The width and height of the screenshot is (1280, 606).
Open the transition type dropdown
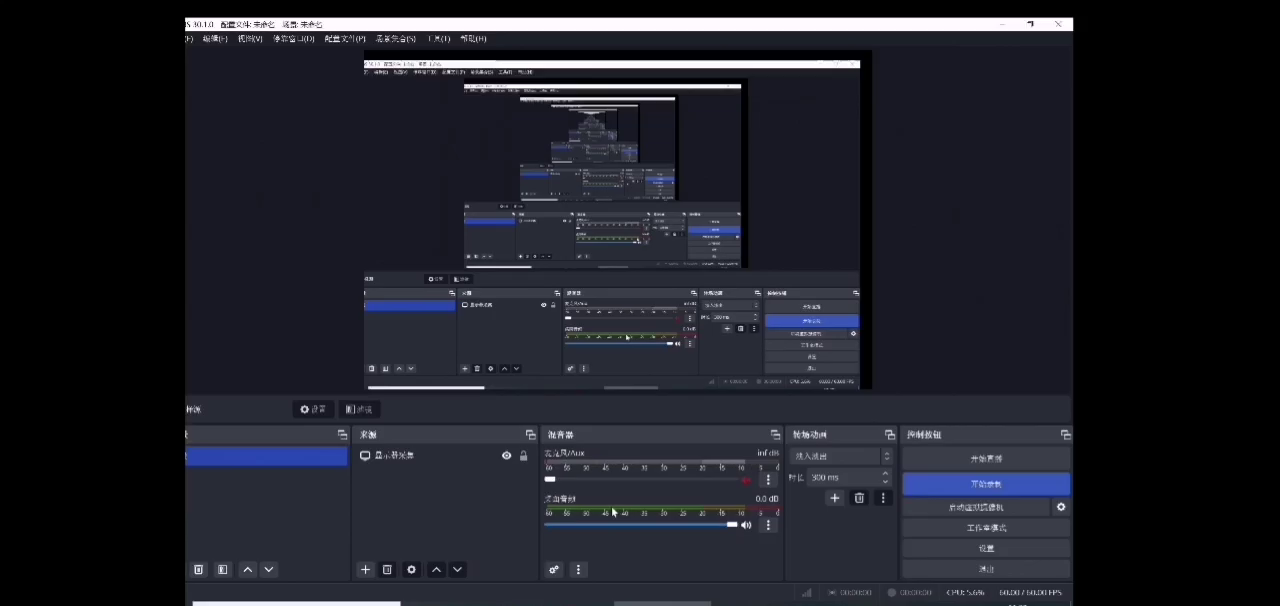[840, 456]
